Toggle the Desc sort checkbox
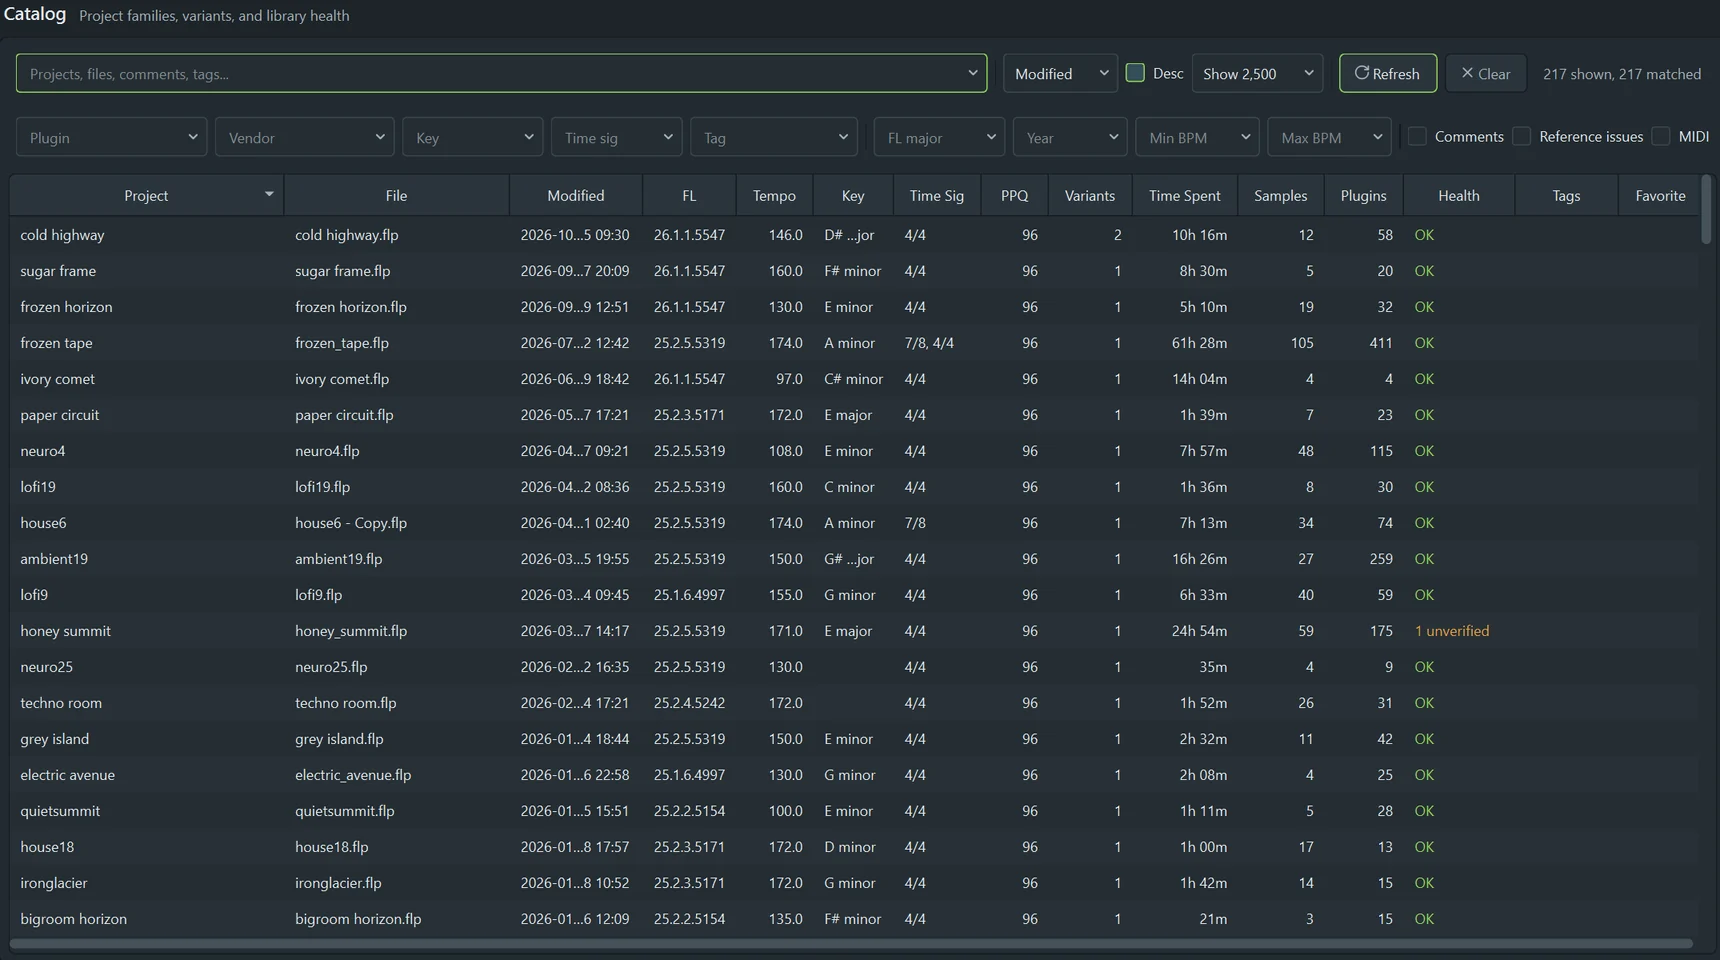Viewport: 1720px width, 960px height. 1135,73
